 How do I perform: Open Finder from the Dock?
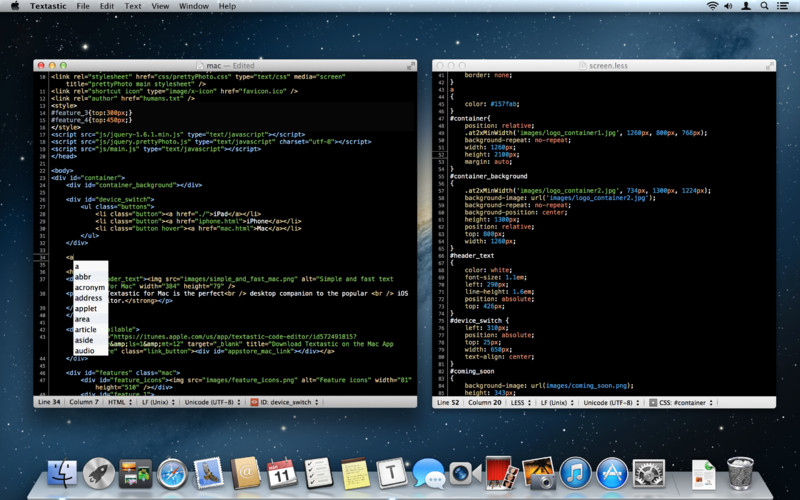click(62, 473)
